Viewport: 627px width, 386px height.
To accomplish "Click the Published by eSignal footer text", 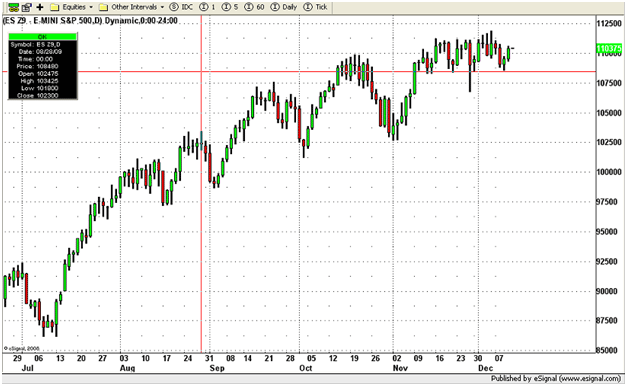I will (x=556, y=378).
